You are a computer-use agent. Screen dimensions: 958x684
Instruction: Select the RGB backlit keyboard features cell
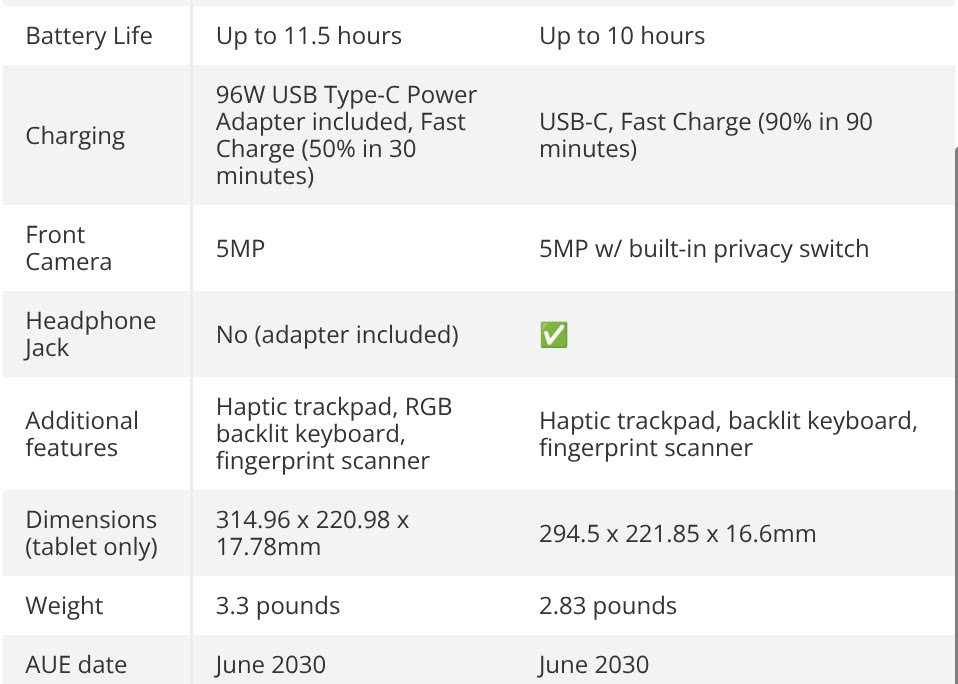point(334,434)
